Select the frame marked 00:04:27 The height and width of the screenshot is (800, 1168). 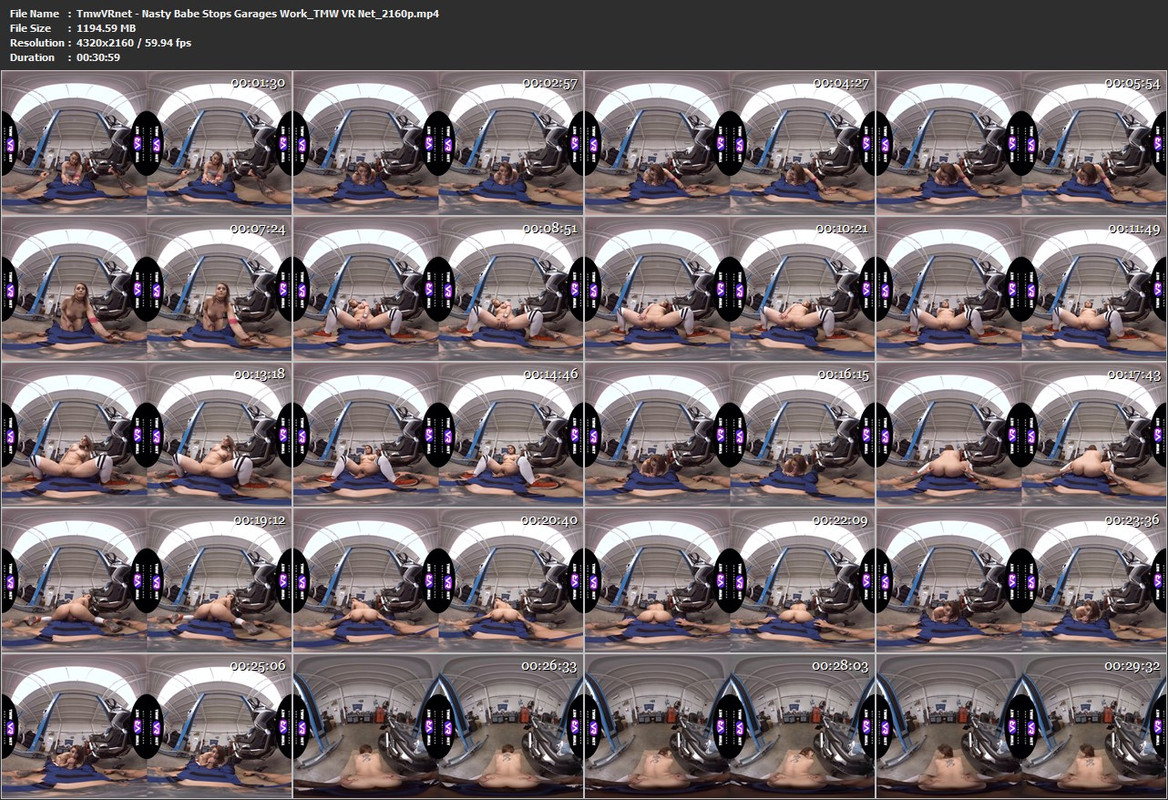click(730, 143)
